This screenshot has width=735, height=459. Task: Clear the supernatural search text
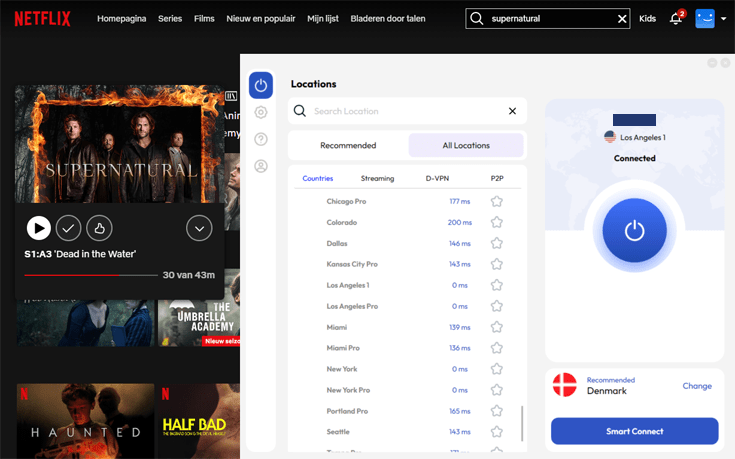click(622, 19)
